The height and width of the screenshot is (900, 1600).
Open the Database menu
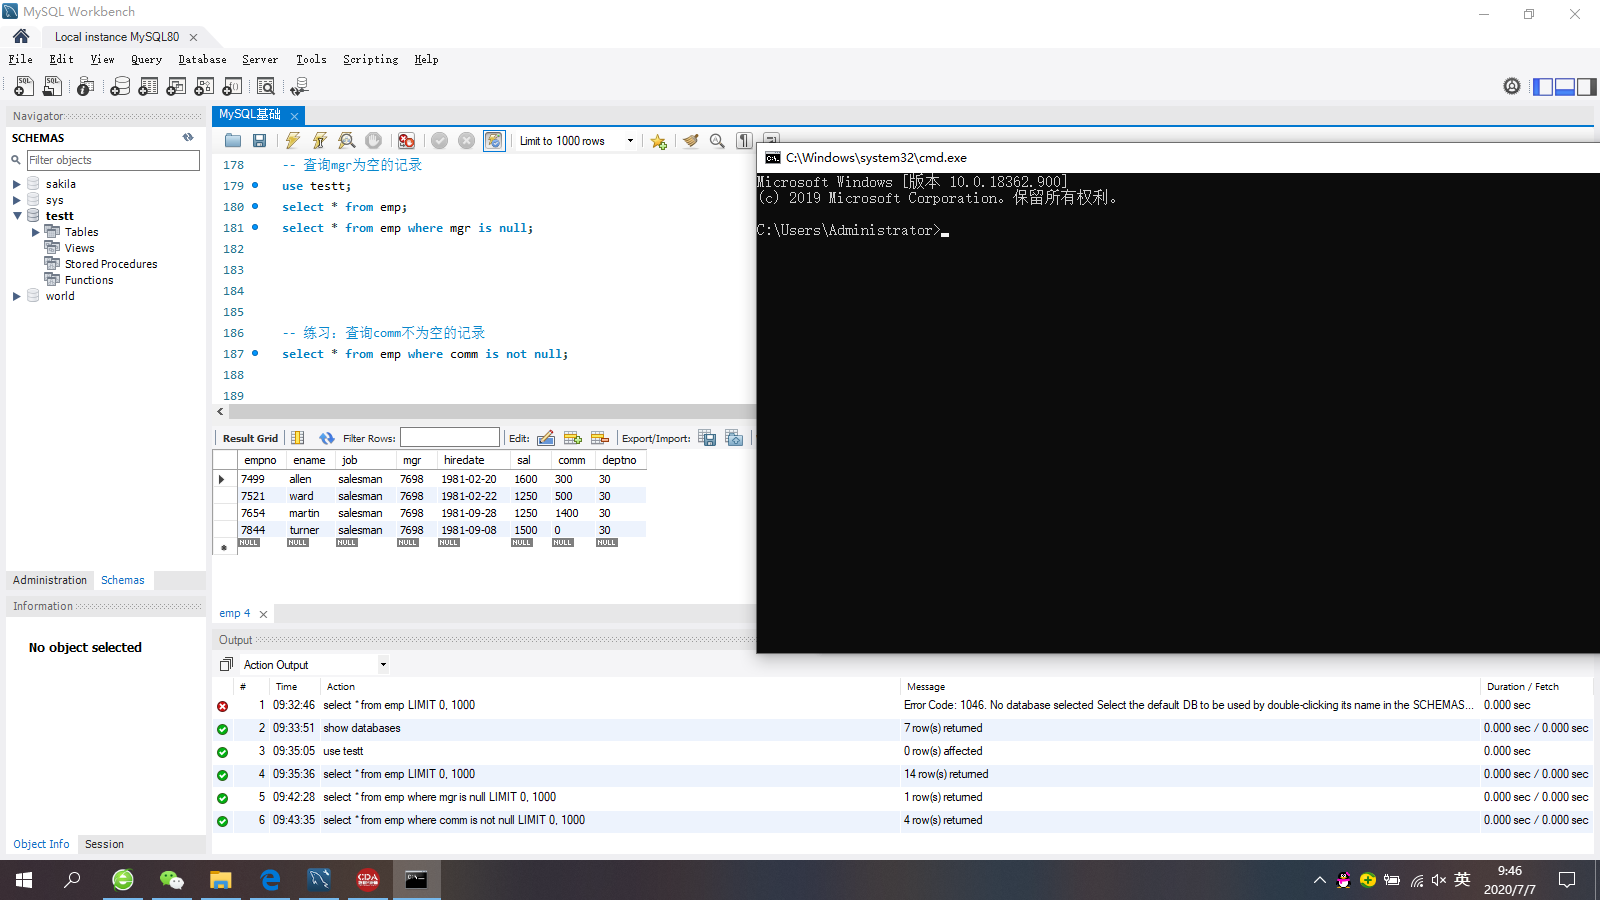pos(202,59)
